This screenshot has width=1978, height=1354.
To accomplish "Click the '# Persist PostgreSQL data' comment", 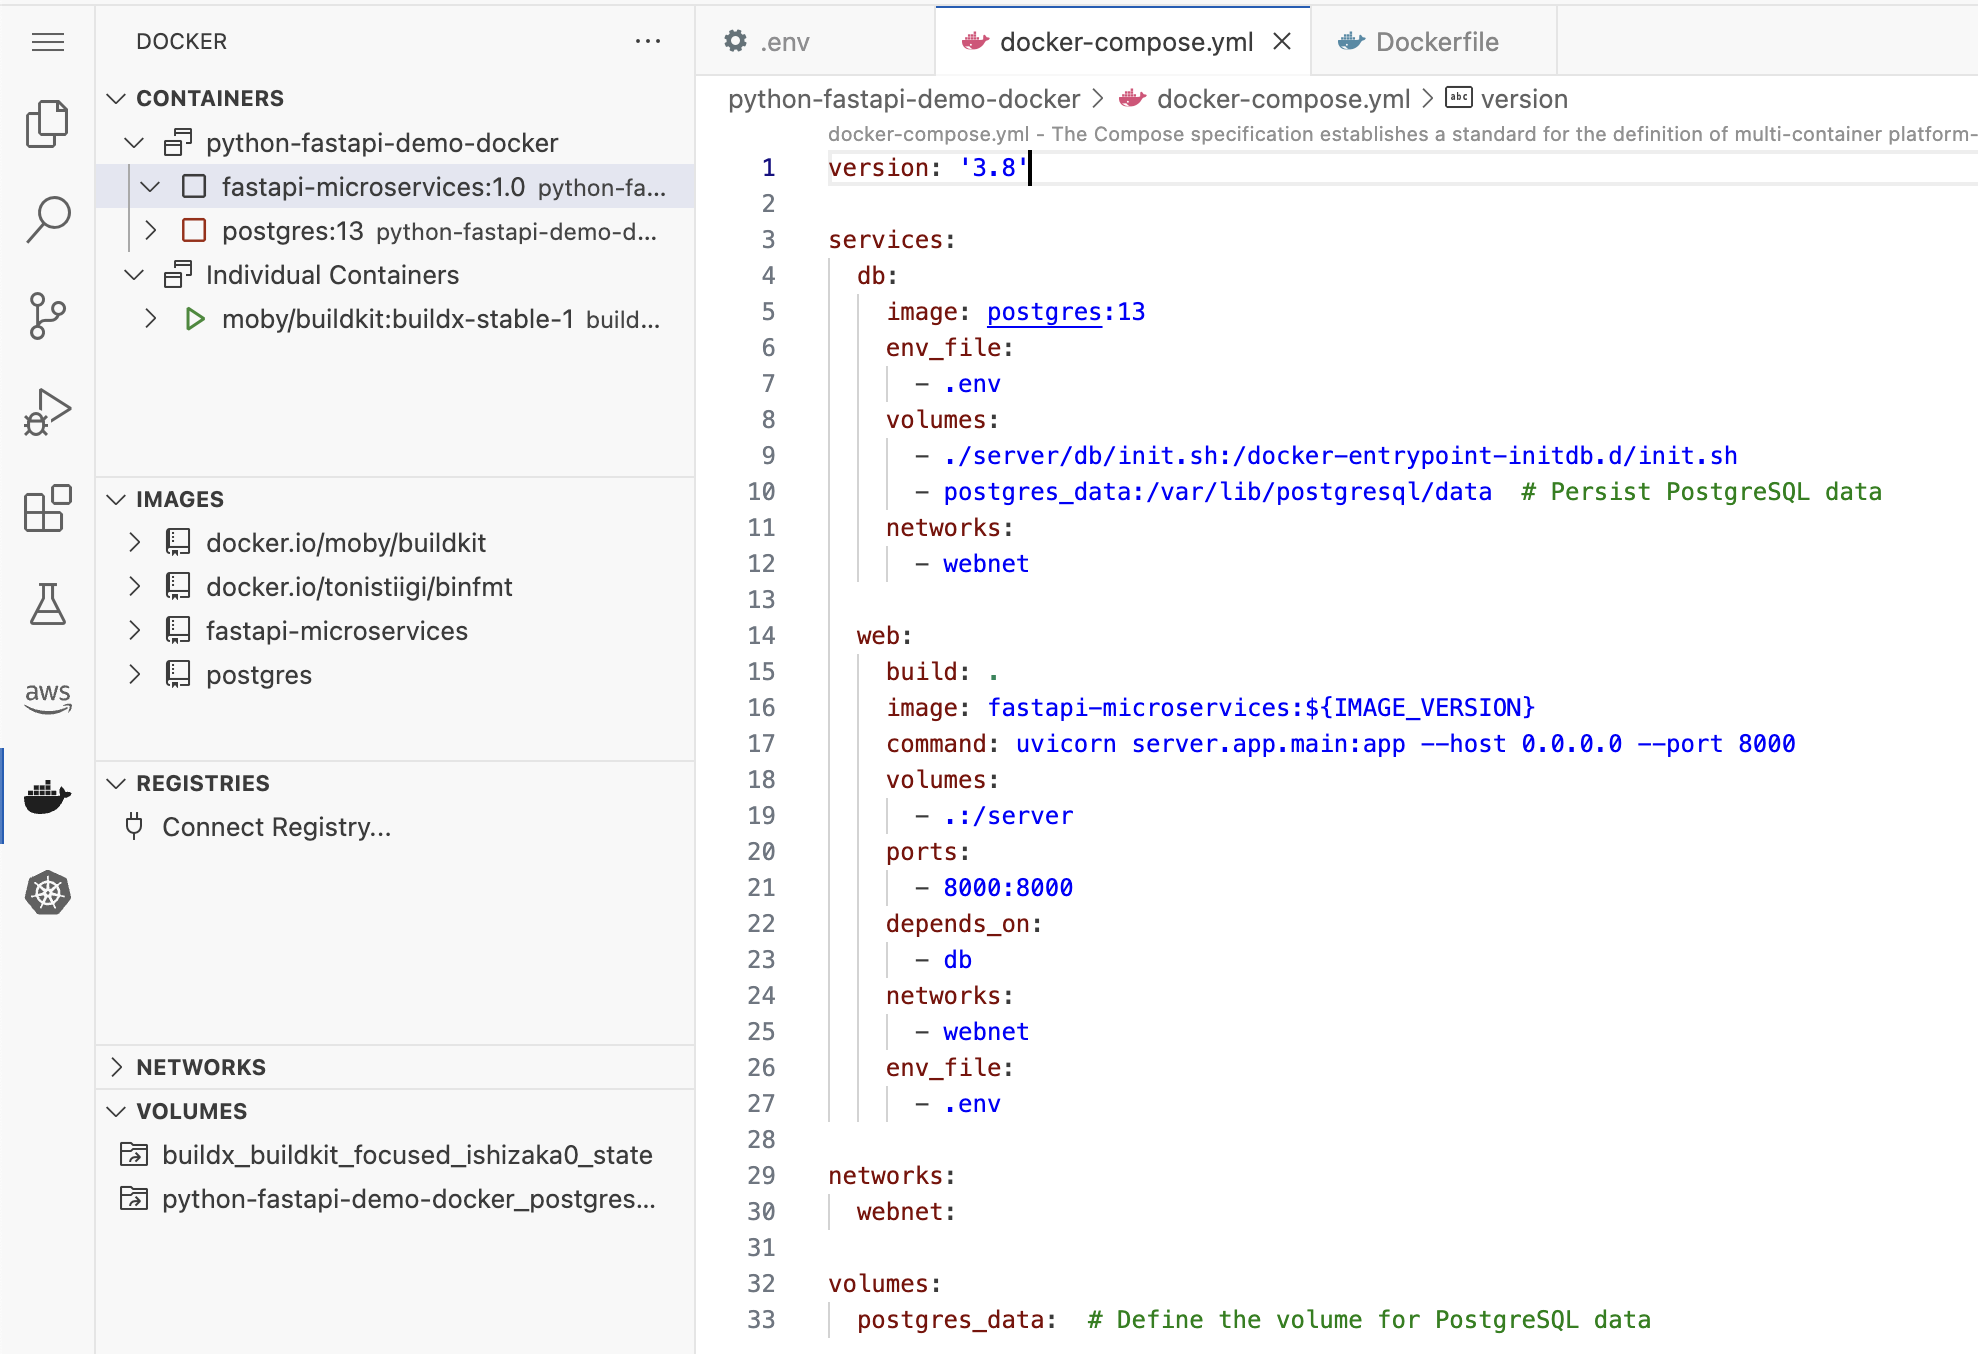I will [x=1701, y=492].
